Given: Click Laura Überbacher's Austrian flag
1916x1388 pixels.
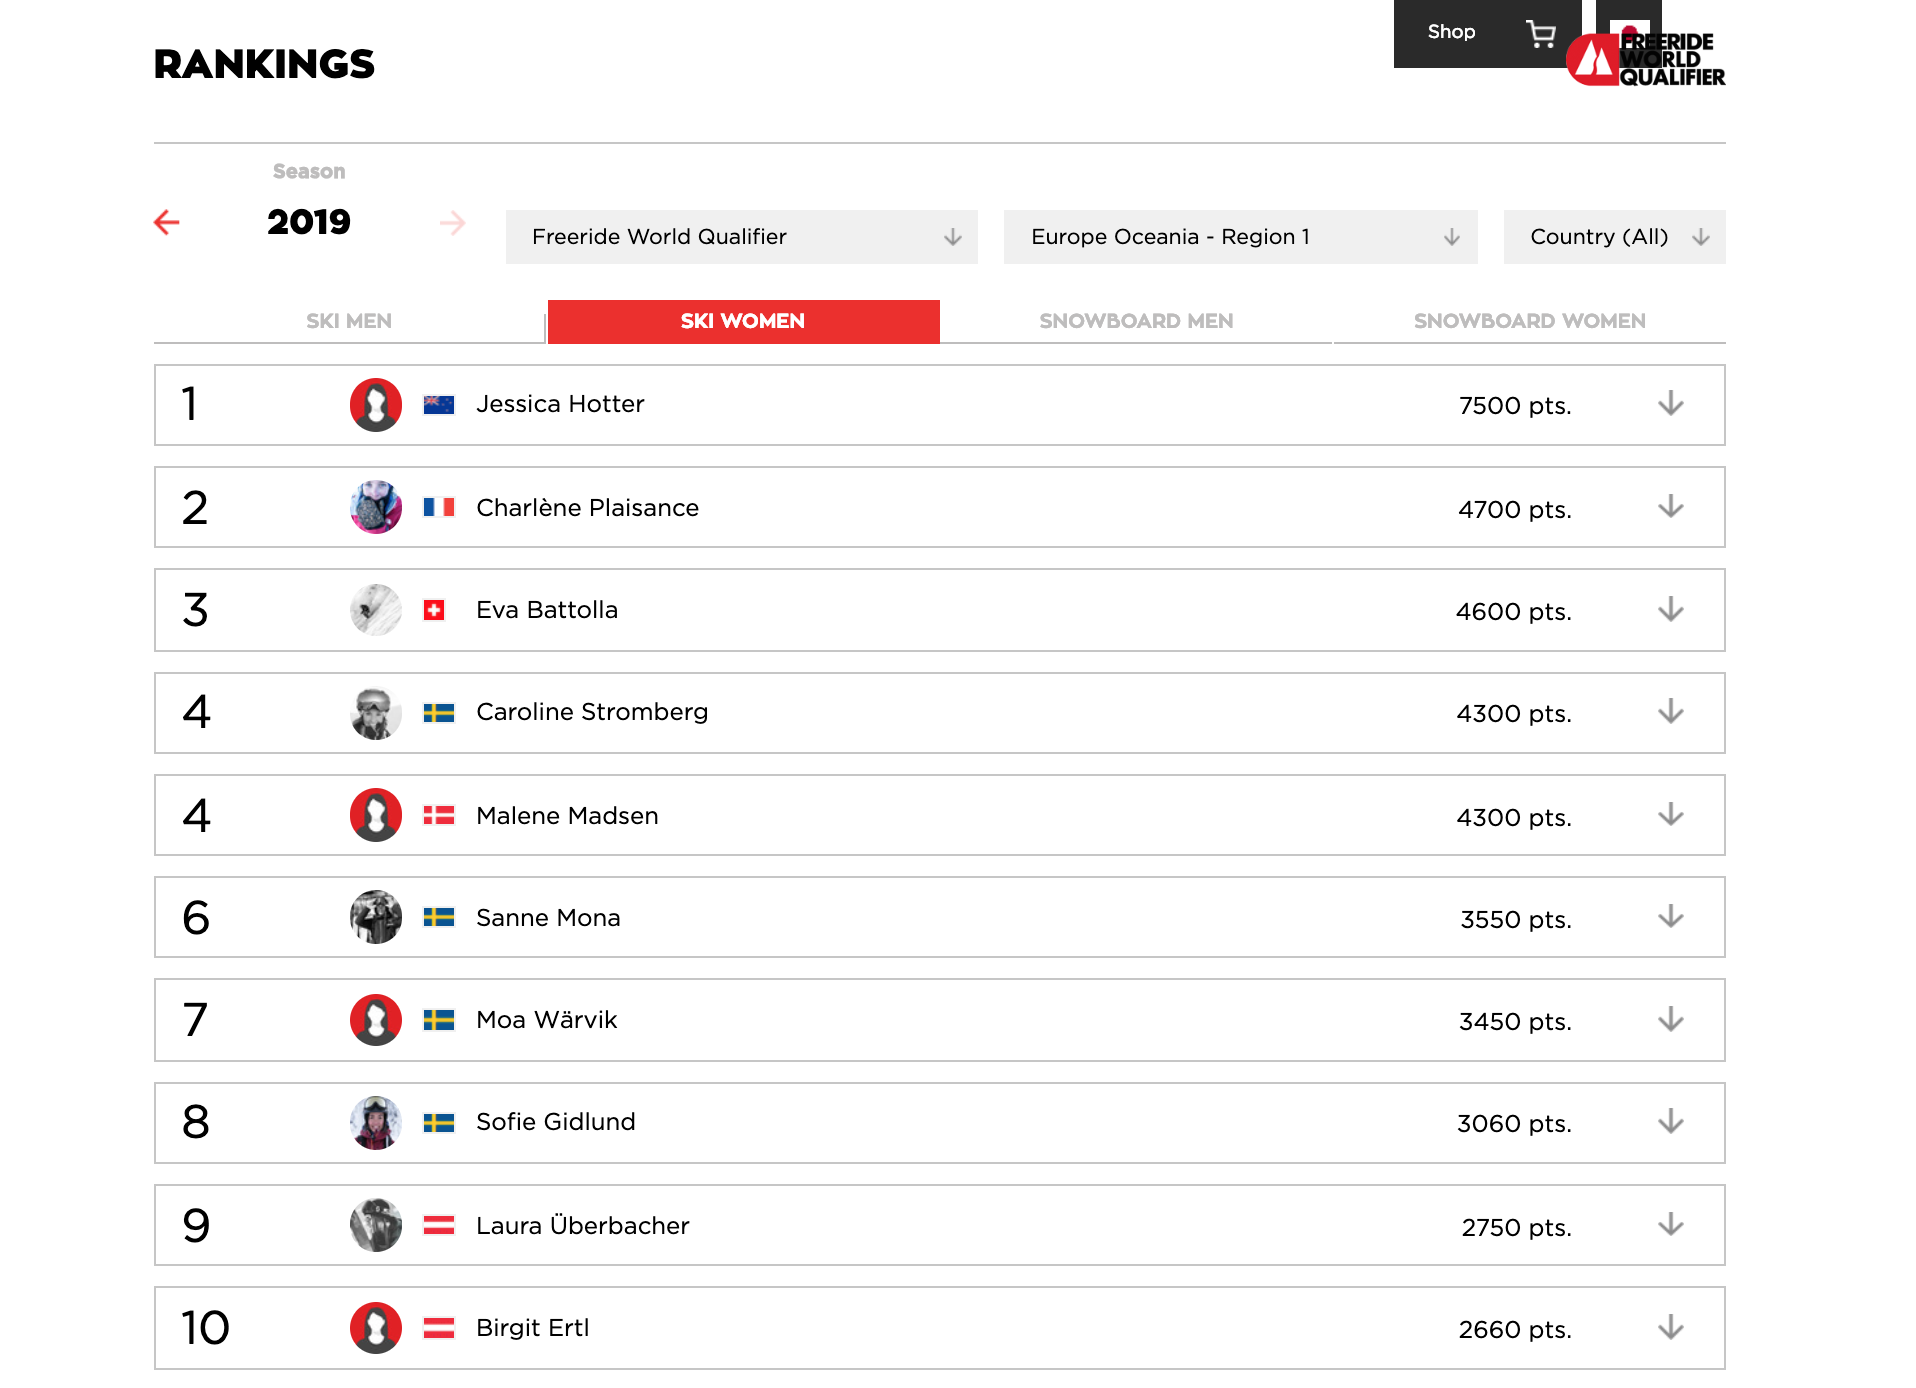Looking at the screenshot, I should (438, 1225).
